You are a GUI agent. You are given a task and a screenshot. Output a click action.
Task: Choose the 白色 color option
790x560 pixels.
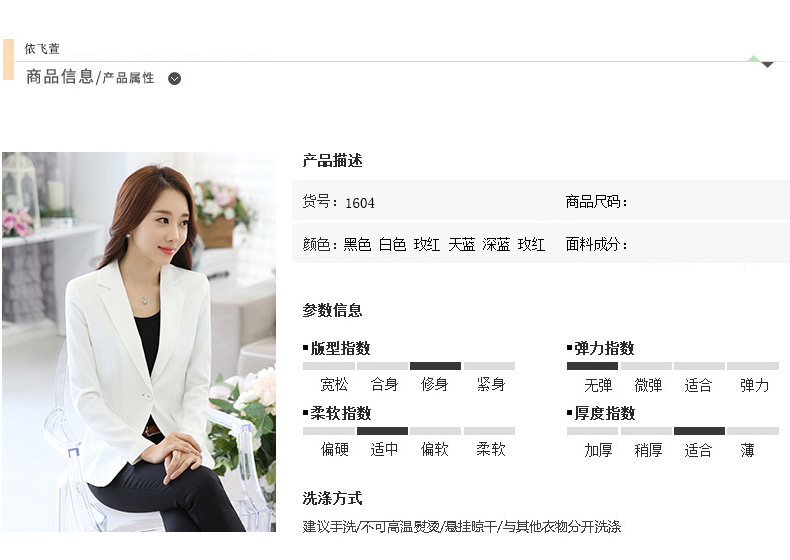tap(392, 244)
